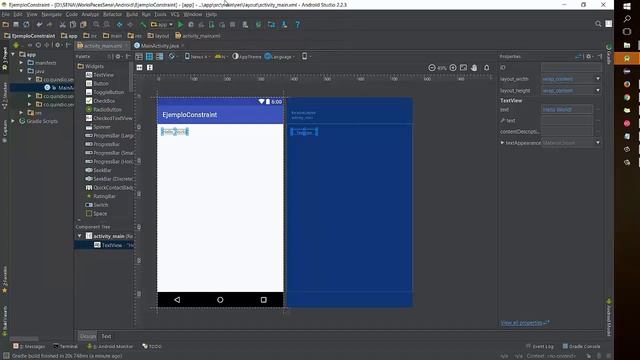Show the design view only icon
The width and height of the screenshot is (640, 360).
[x=139, y=57]
